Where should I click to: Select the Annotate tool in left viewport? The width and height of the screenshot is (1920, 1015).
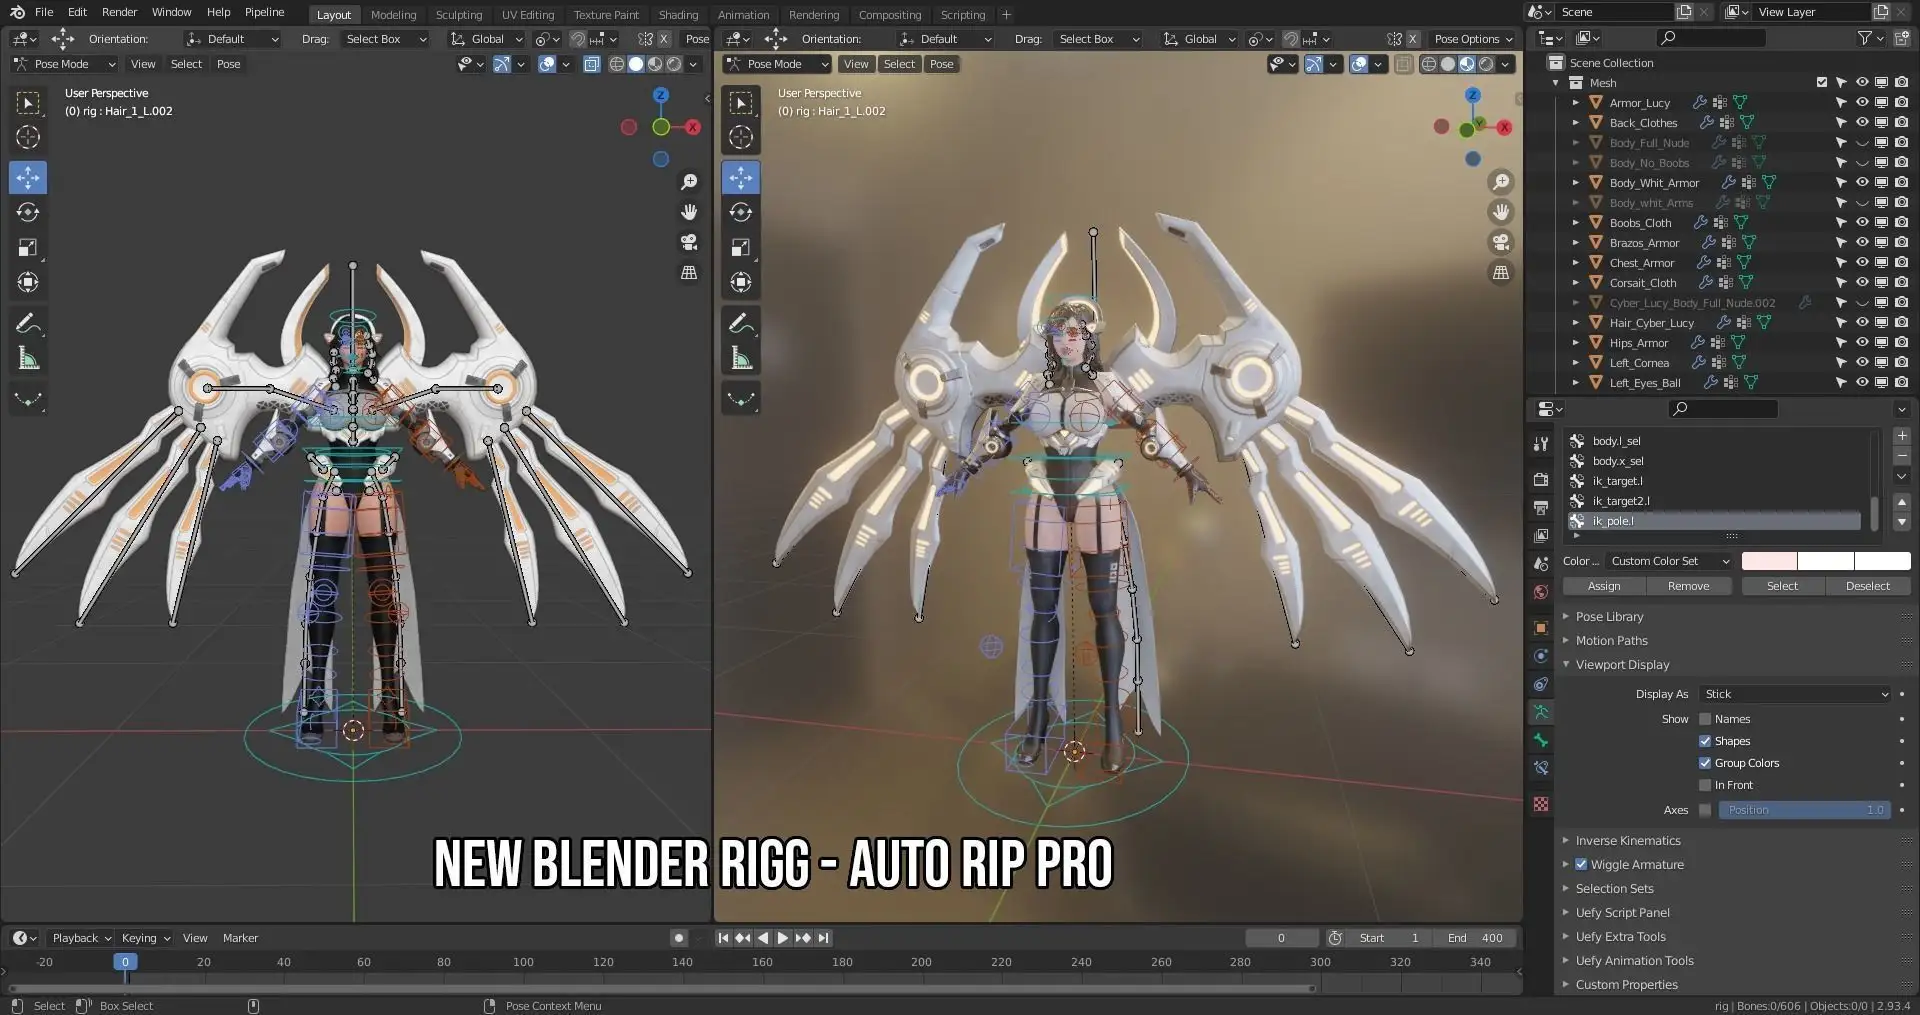tap(28, 323)
